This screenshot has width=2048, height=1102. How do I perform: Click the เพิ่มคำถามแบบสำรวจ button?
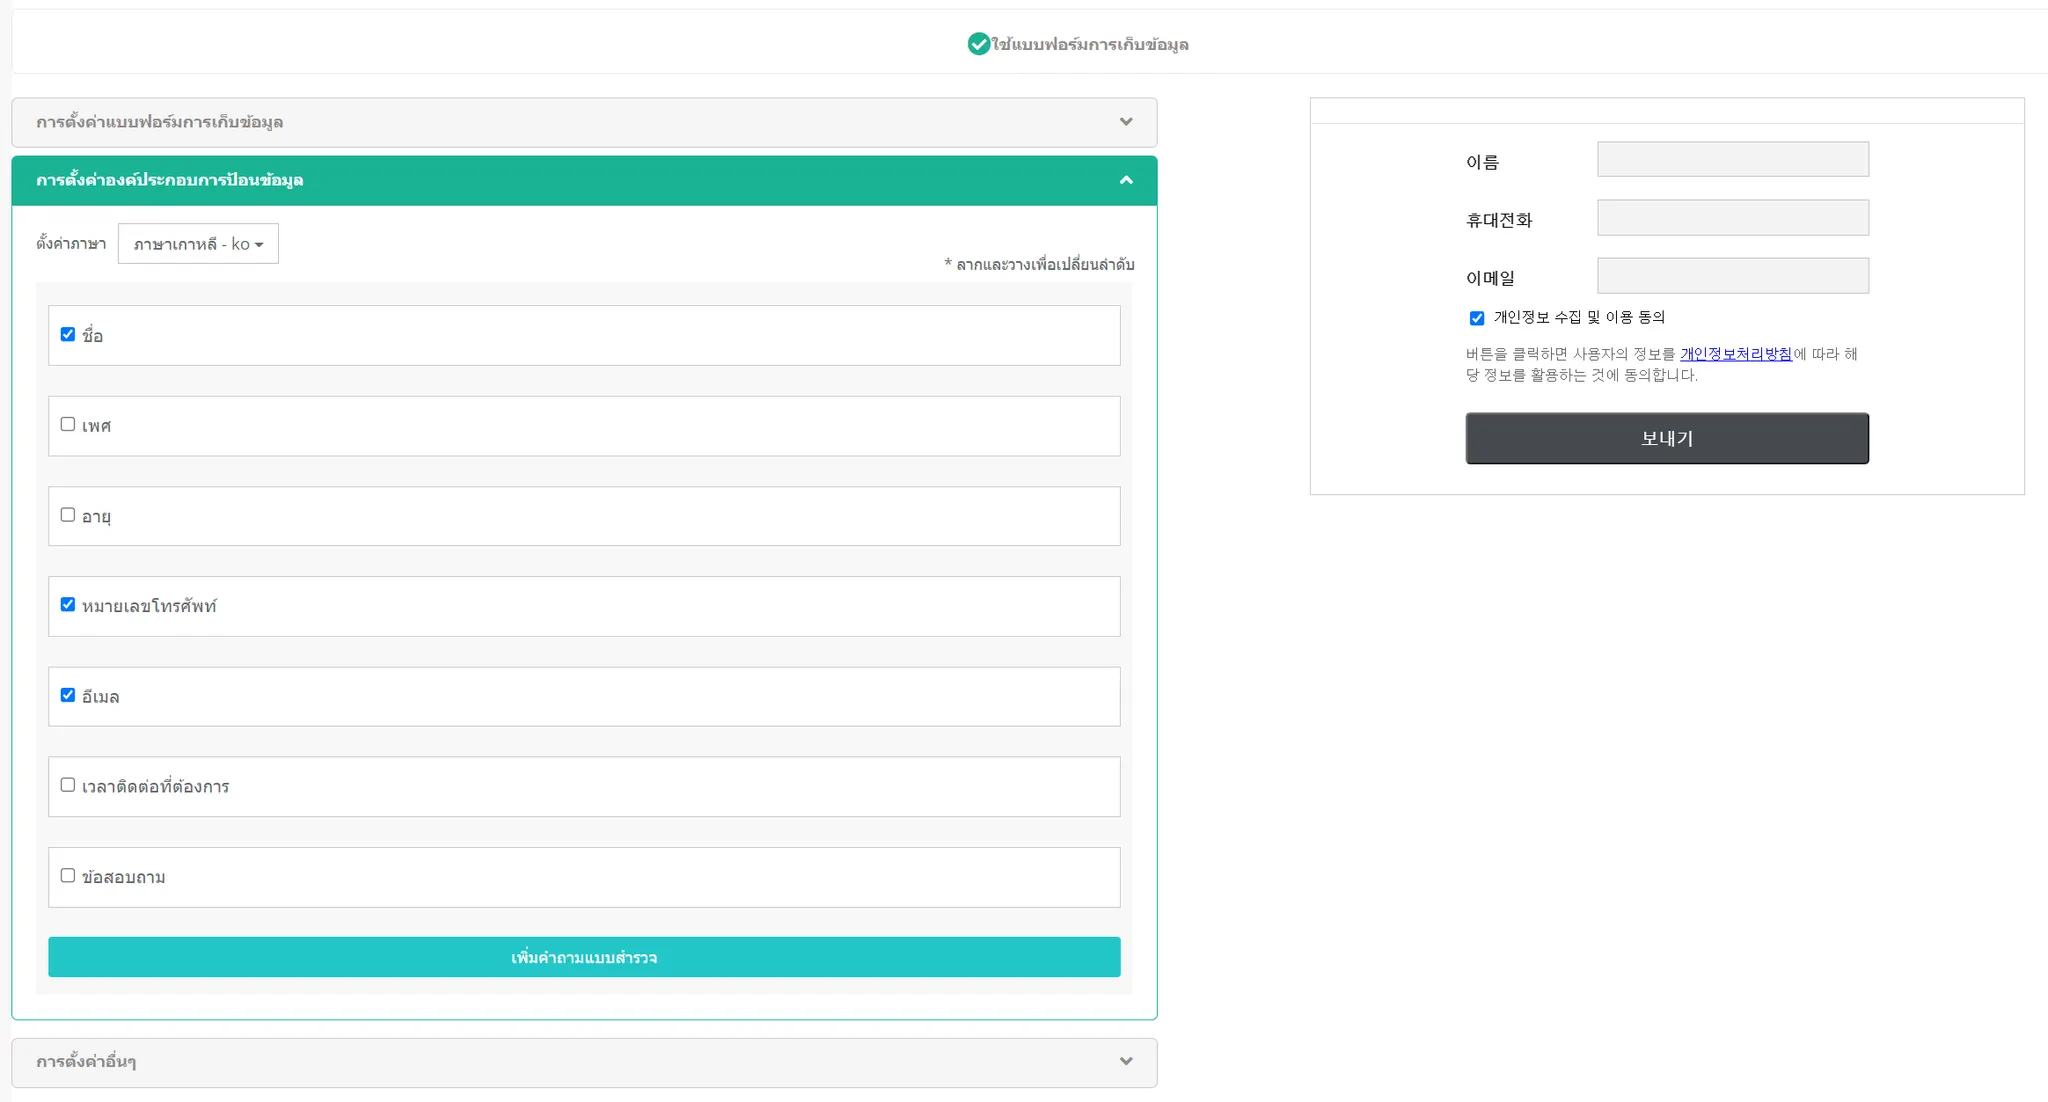[584, 957]
